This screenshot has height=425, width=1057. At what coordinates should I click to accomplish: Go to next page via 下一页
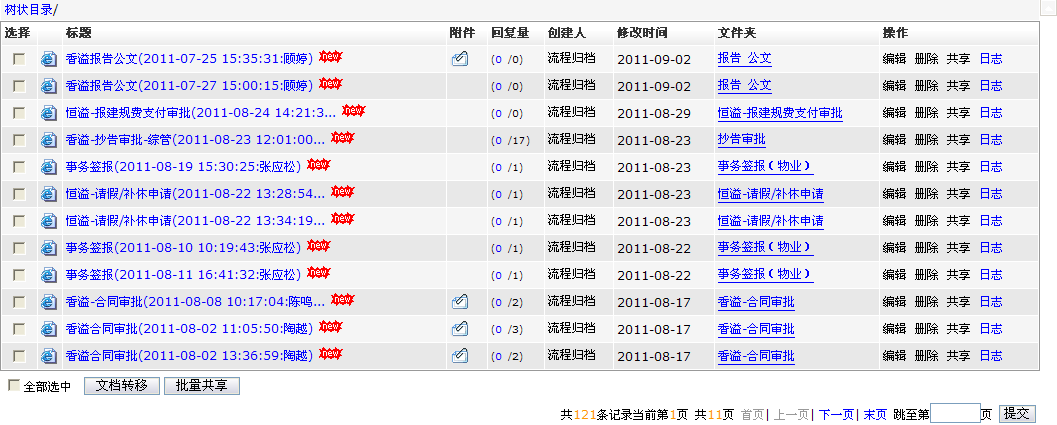(836, 414)
